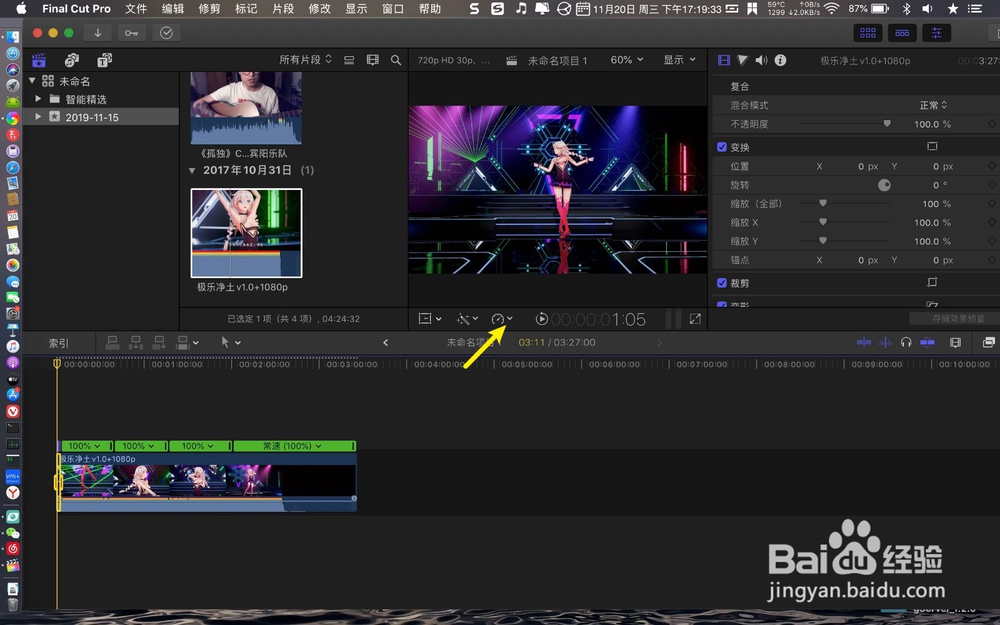The width and height of the screenshot is (1000, 625).
Task: Select the 极乐净土v1.0+1080p thumbnail
Action: [x=246, y=233]
